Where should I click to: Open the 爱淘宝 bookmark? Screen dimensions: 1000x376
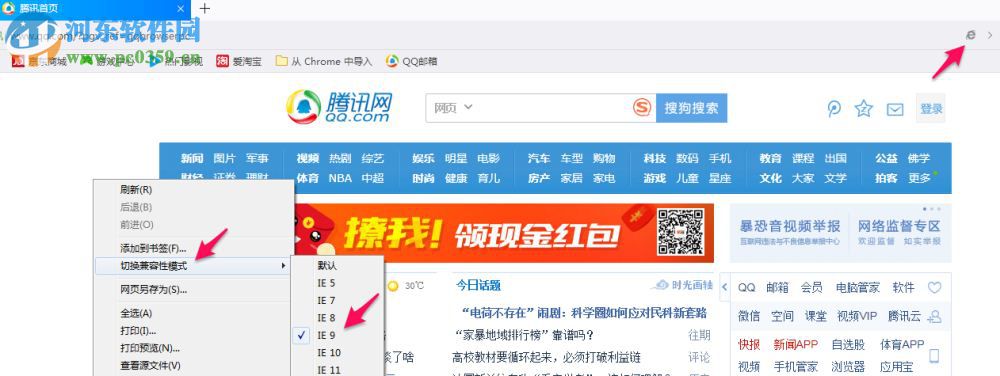(x=239, y=61)
